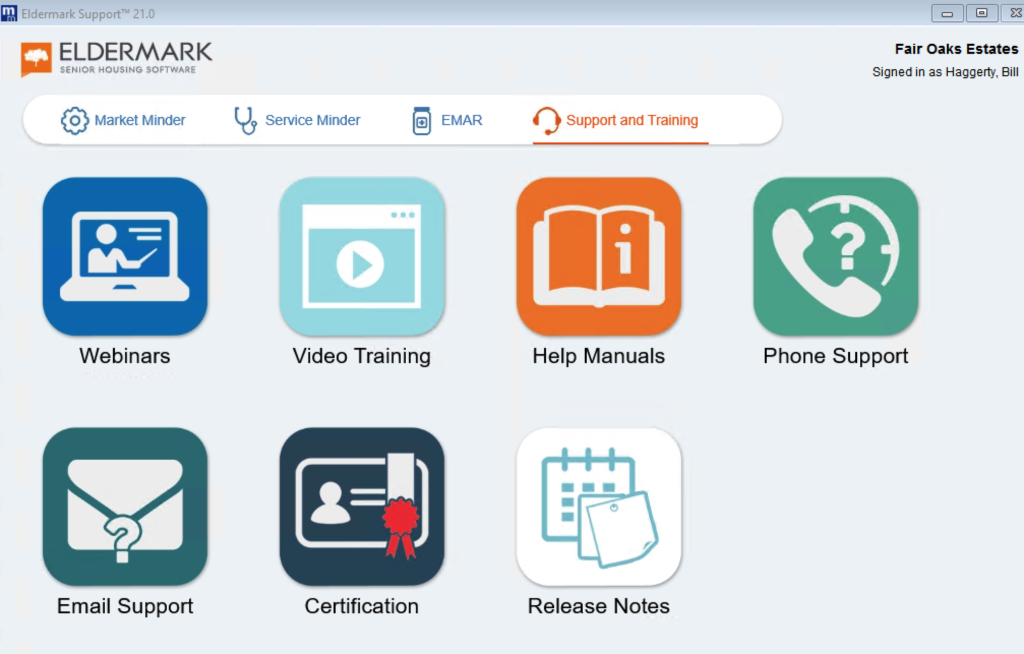Click the Market Minder gear icon

(74, 120)
